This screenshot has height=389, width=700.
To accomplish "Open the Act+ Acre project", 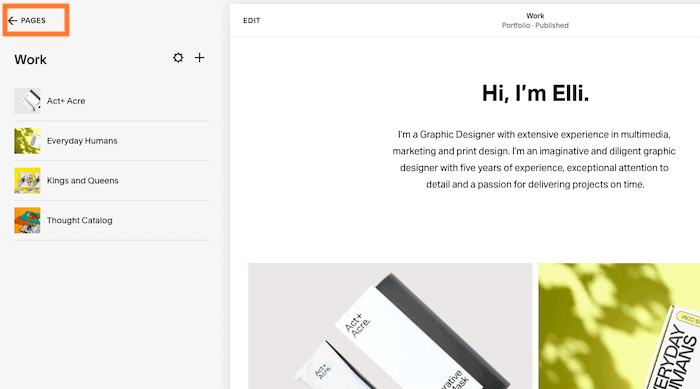I will [x=112, y=101].
